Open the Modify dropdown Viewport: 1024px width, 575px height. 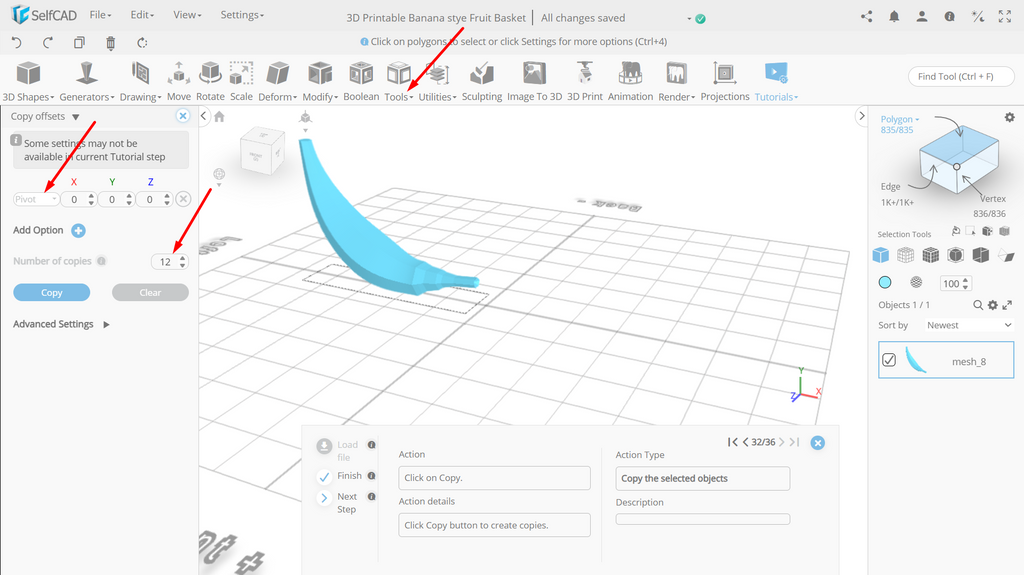click(320, 82)
